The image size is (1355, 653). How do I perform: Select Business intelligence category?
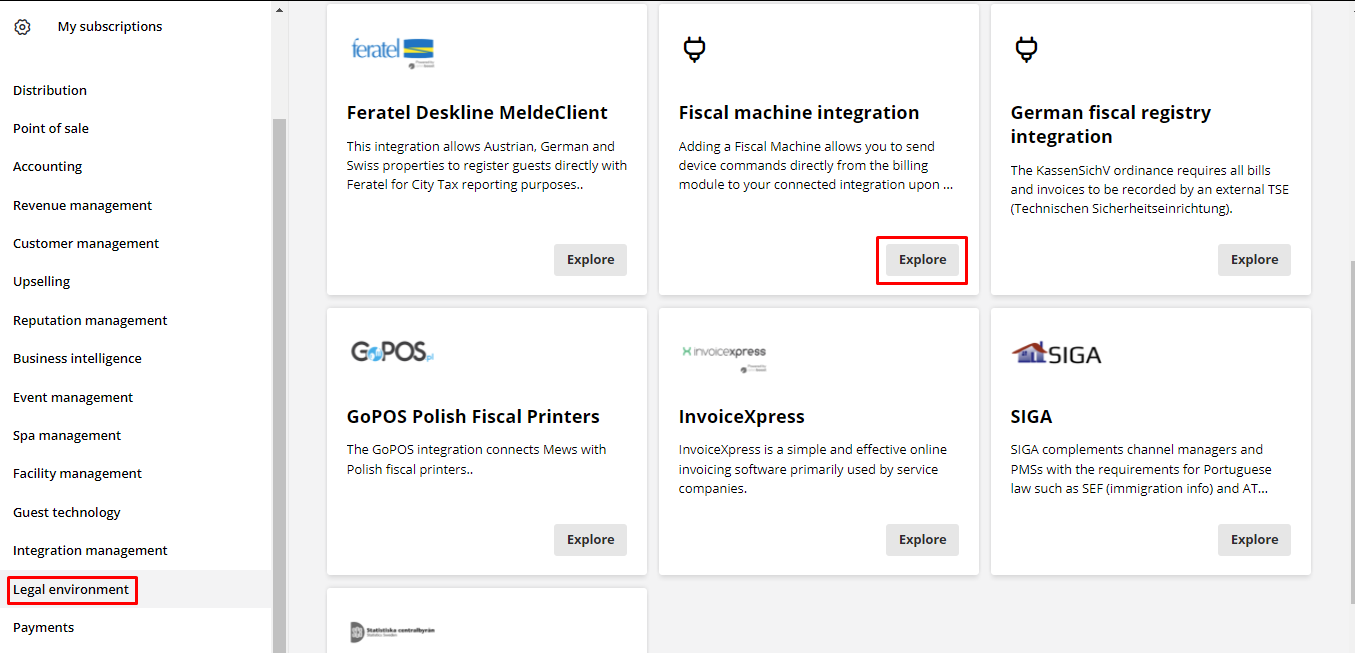pyautogui.click(x=77, y=358)
